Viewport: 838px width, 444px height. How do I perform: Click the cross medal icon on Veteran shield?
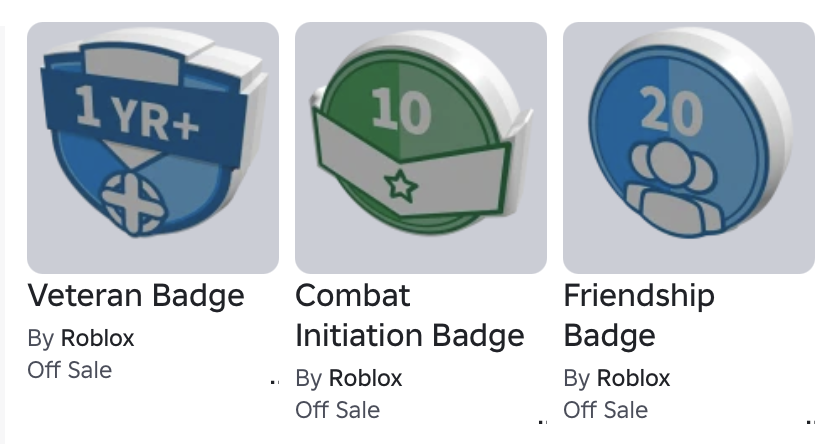click(x=134, y=205)
